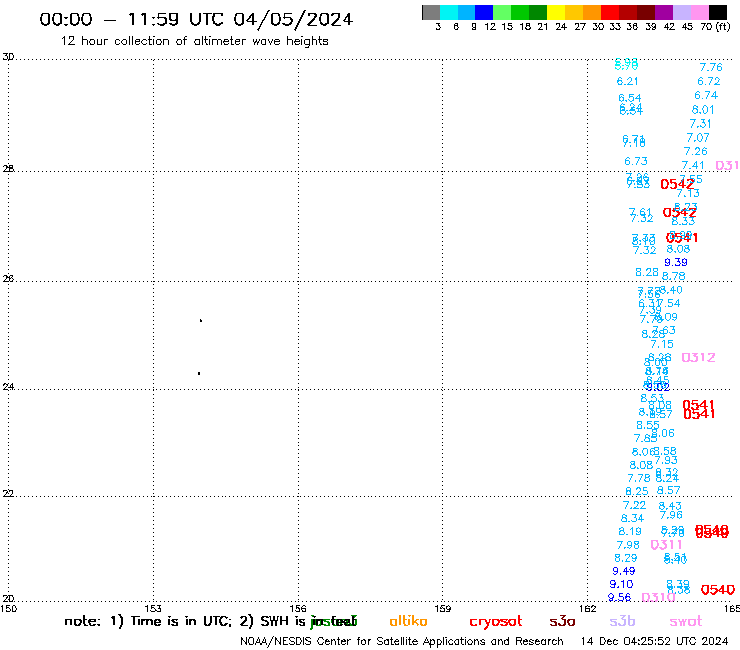Click the dark blue value 9.10
Screen dimensions: 740x650
[621, 584]
